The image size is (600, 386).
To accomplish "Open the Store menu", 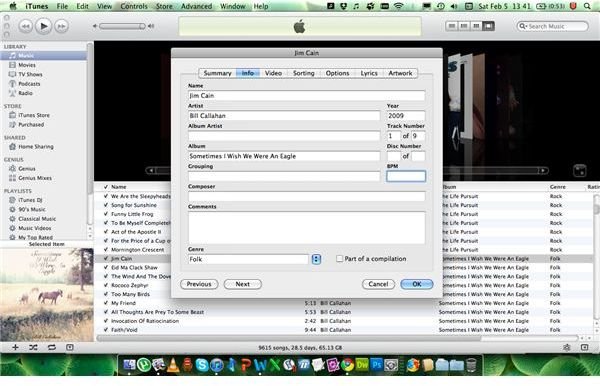I will (164, 6).
